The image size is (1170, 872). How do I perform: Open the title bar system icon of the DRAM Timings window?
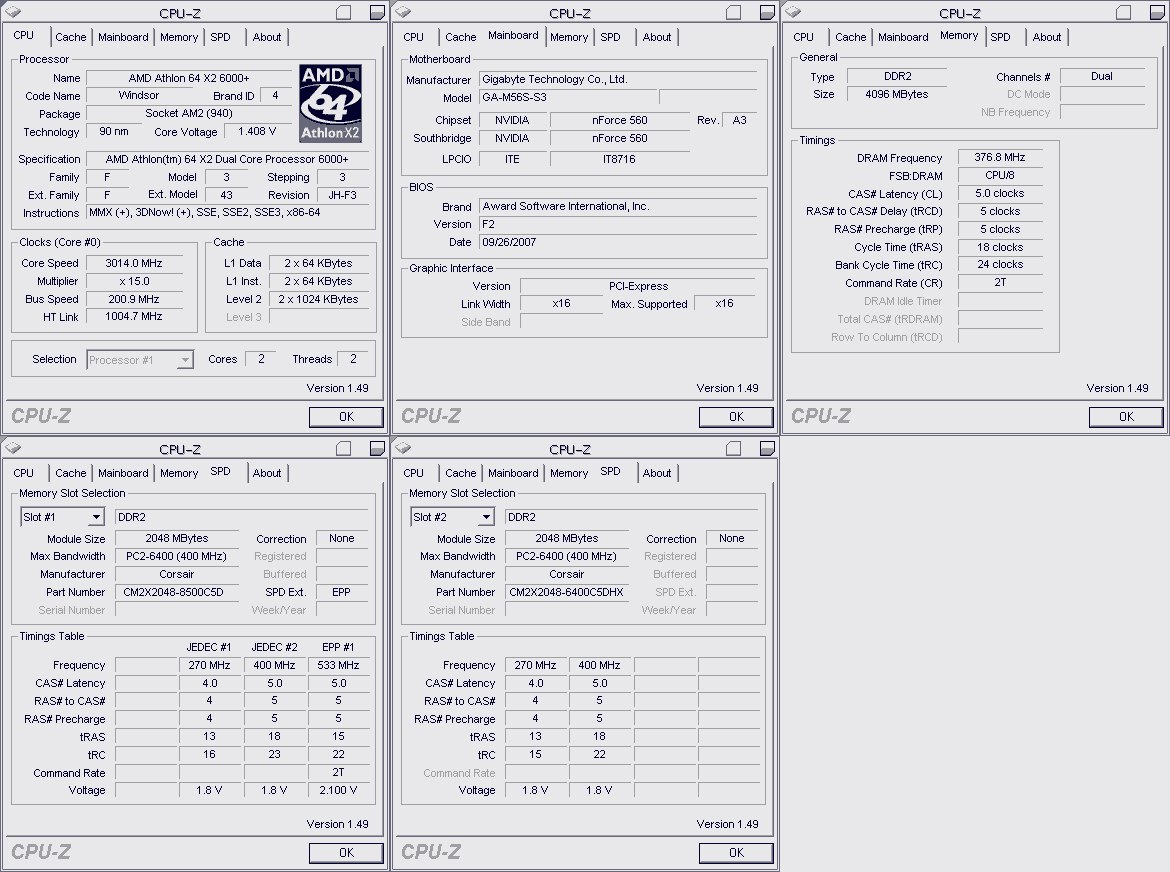[x=793, y=12]
